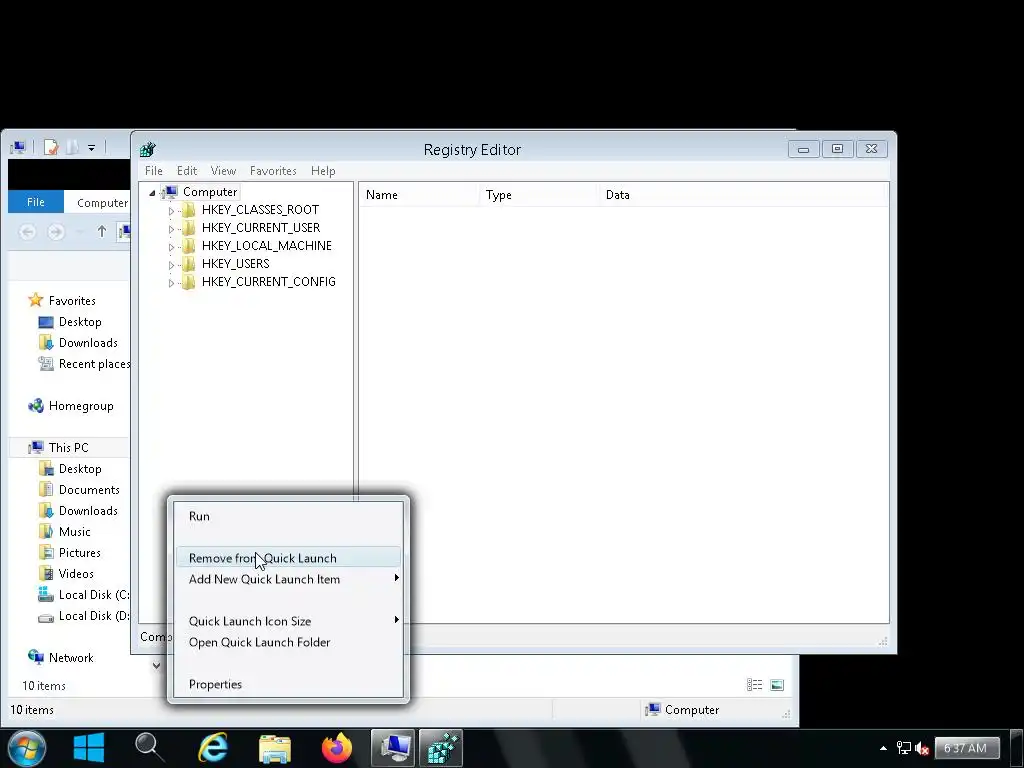Screen dimensions: 1024x768
Task: Open the Add New Quick Launch Item submenu
Action: tap(288, 579)
